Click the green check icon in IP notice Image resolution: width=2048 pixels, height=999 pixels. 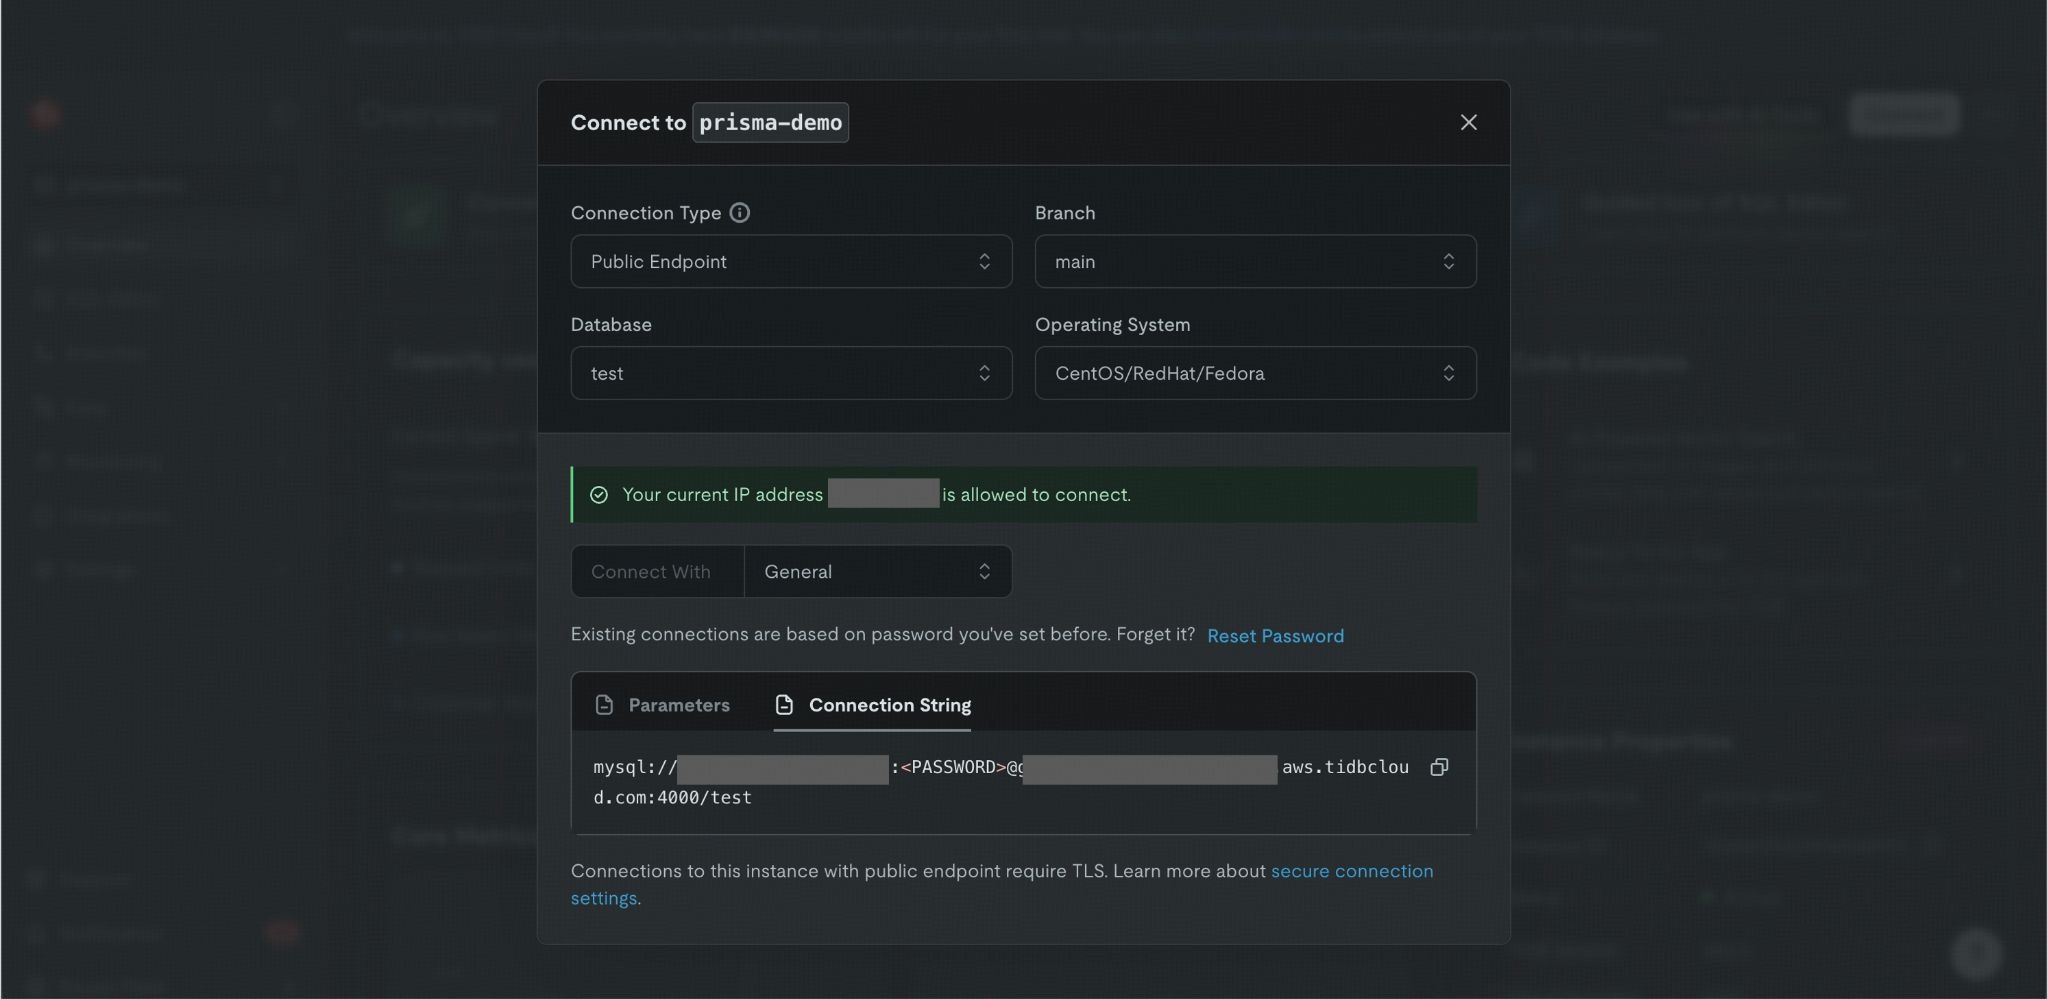point(599,495)
